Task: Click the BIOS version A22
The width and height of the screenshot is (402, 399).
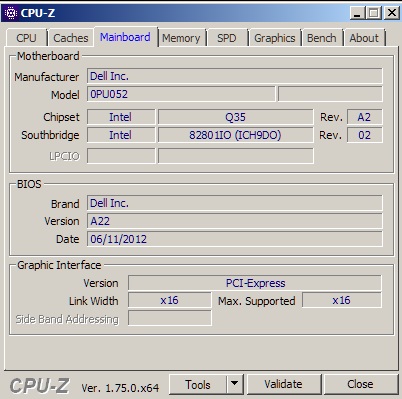Action: [235, 221]
